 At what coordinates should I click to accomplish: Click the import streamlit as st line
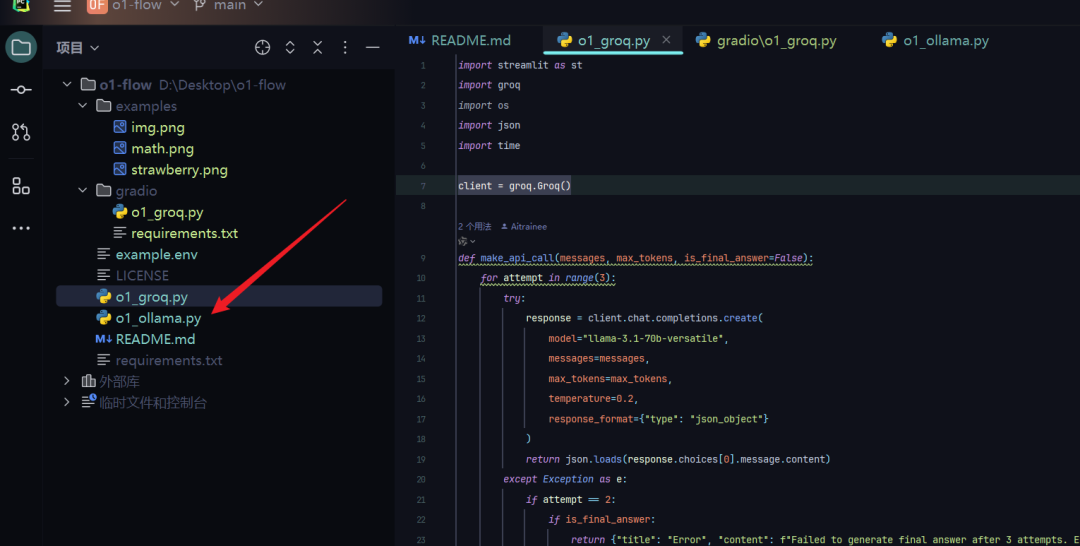(520, 65)
